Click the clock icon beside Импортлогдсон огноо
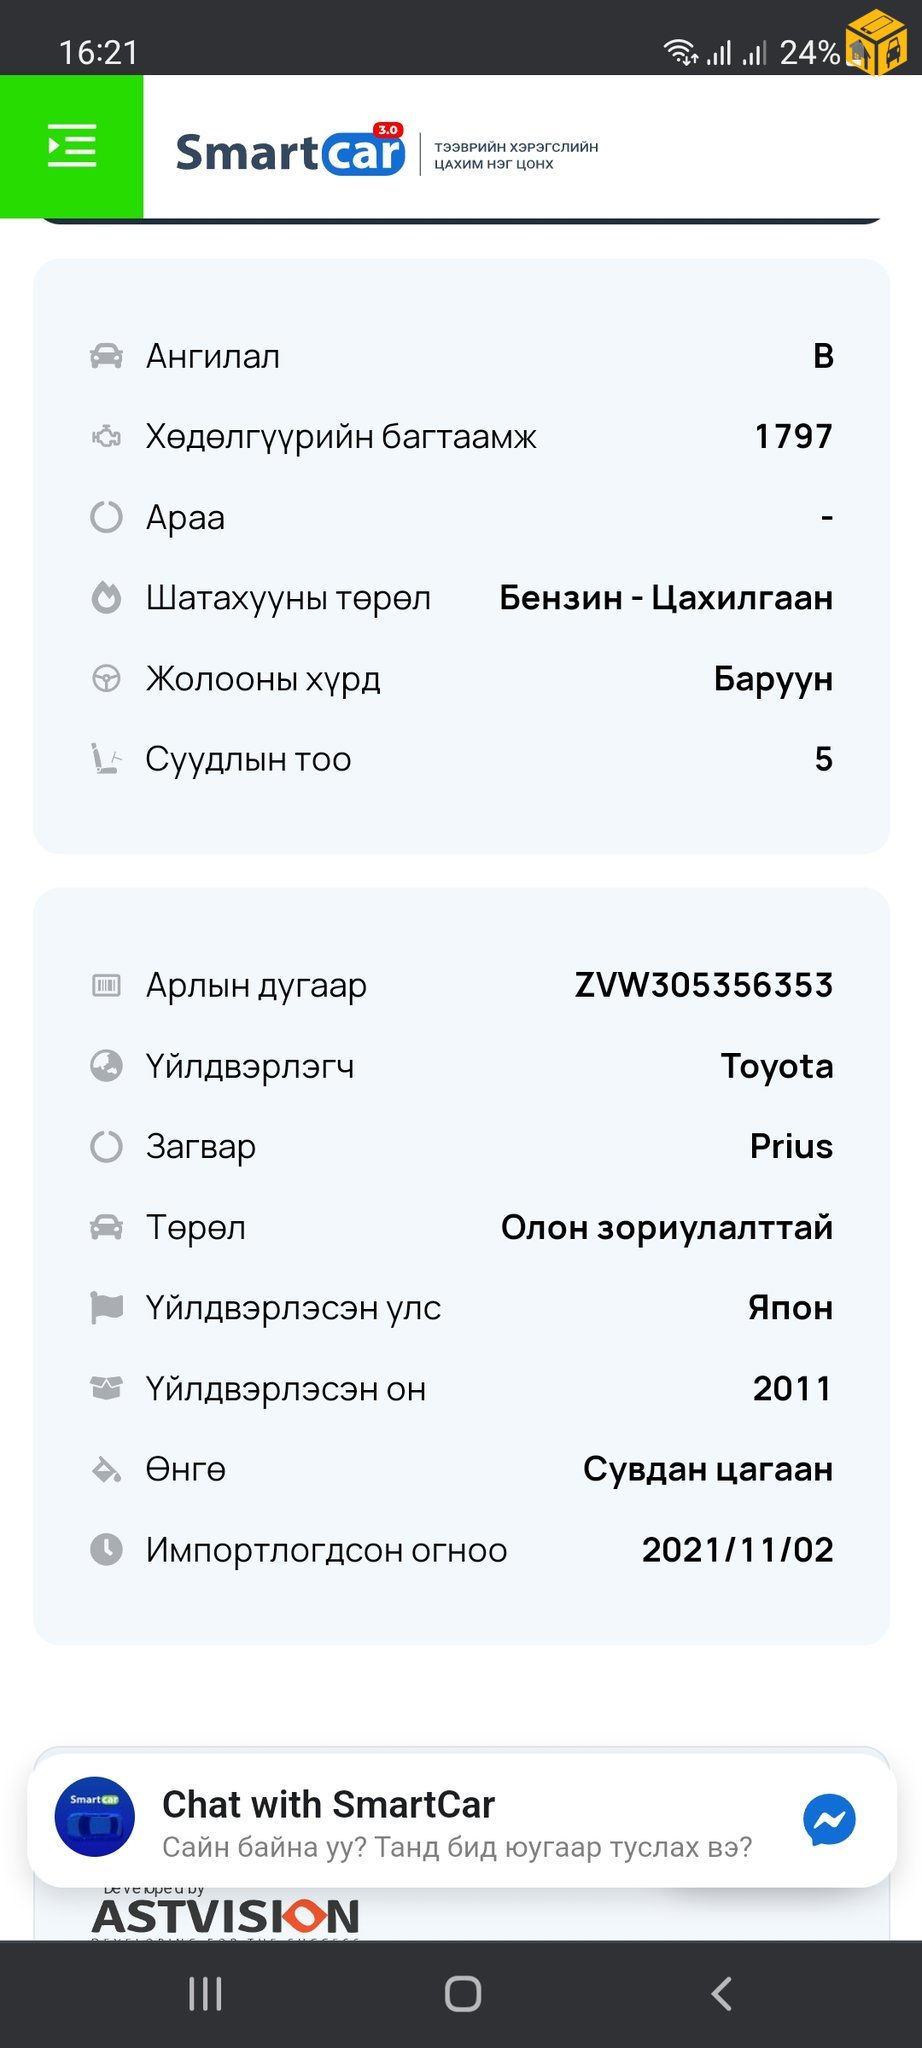 click(x=106, y=1550)
